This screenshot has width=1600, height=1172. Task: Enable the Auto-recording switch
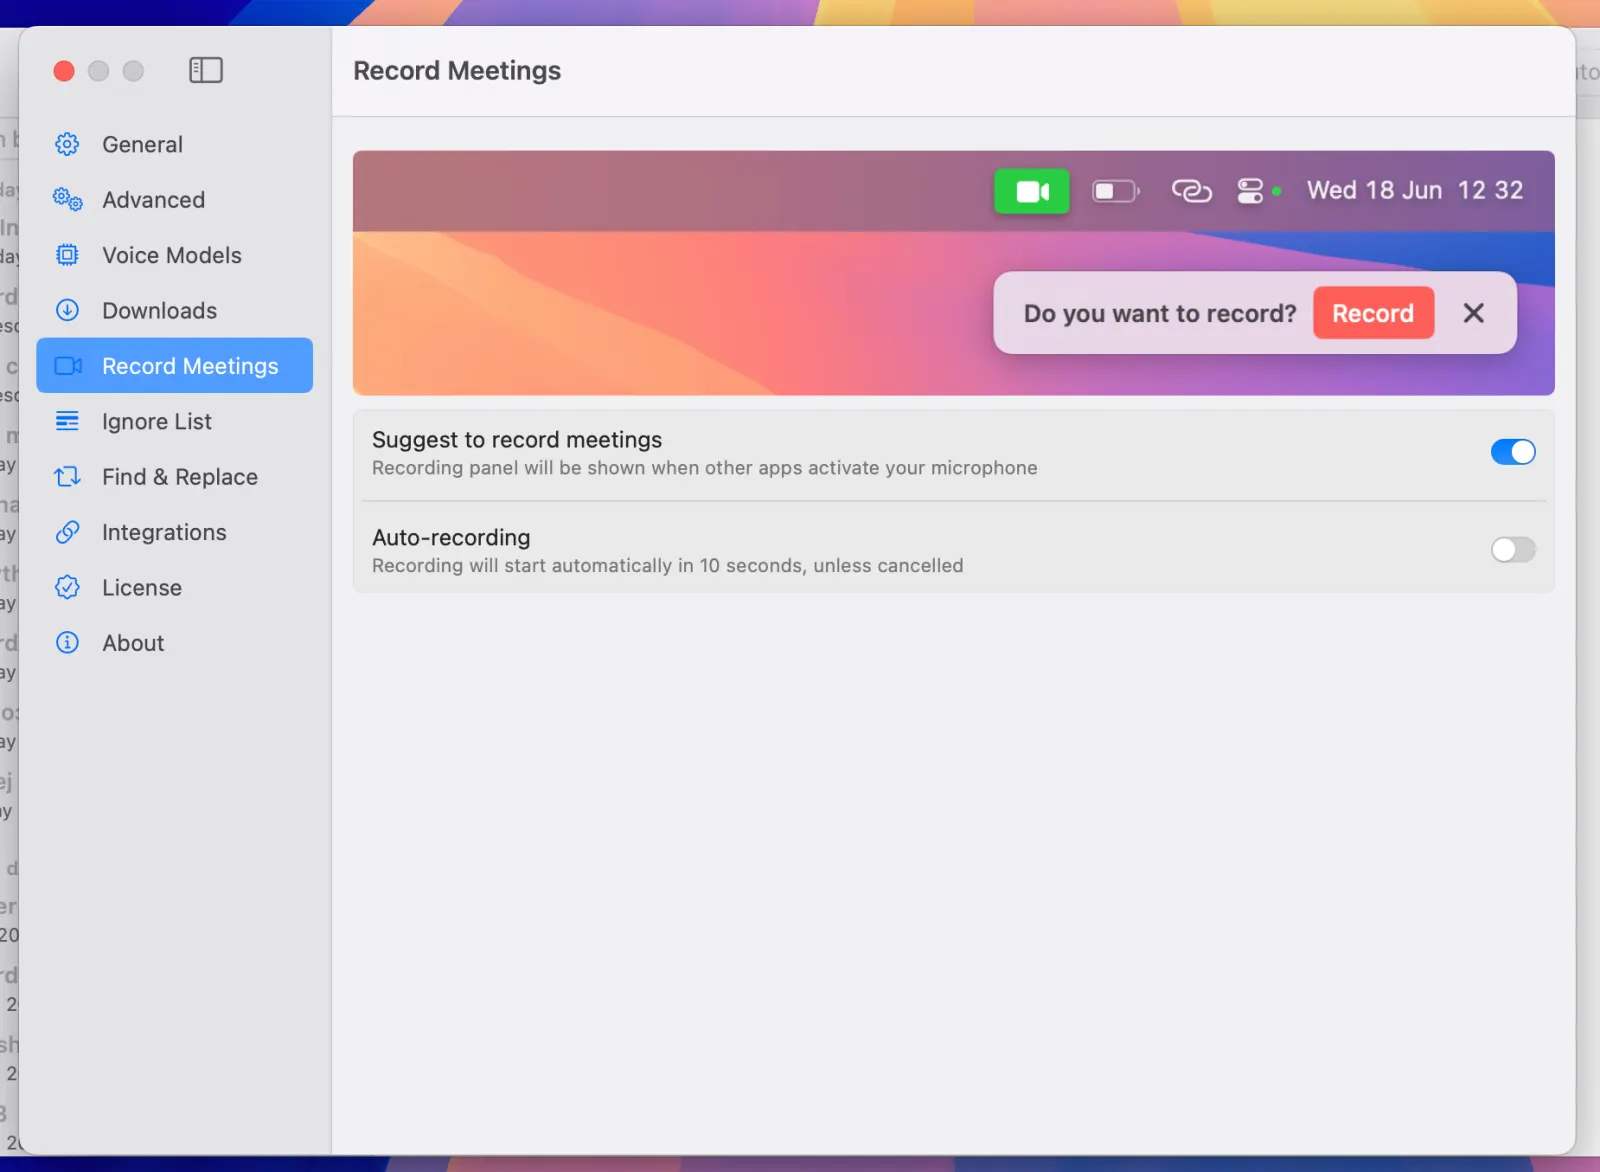coord(1513,549)
